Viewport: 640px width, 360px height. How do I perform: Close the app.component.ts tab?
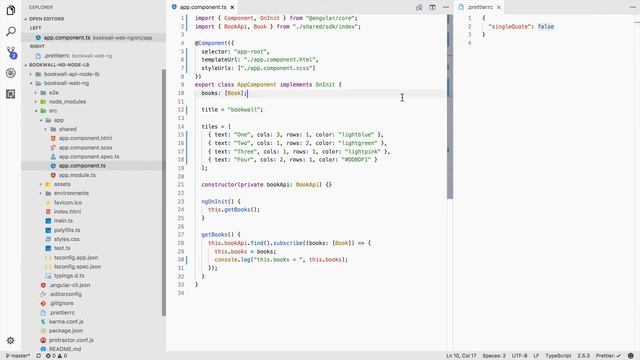[x=232, y=7]
